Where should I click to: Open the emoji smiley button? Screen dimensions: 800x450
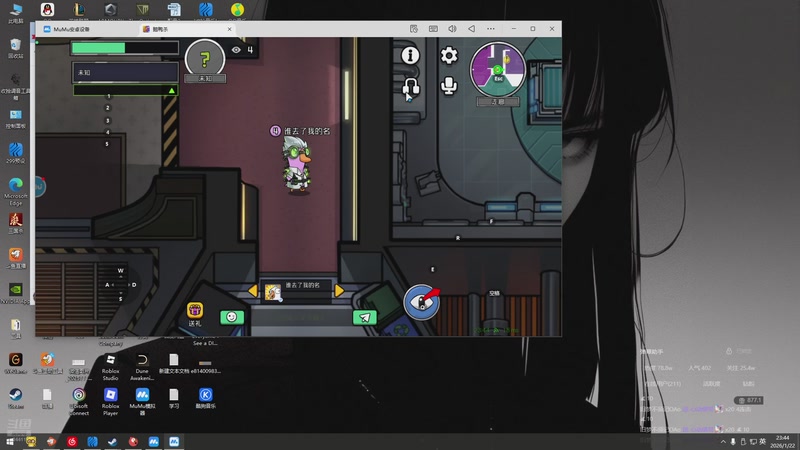232,317
